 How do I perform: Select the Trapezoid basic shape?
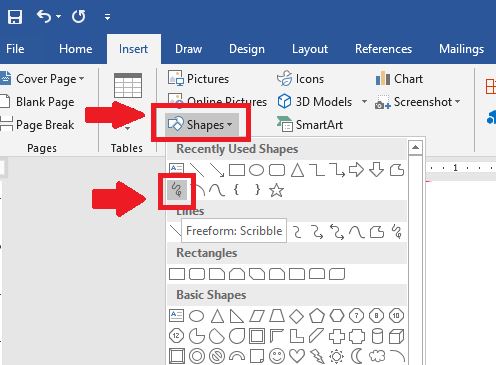(x=277, y=316)
